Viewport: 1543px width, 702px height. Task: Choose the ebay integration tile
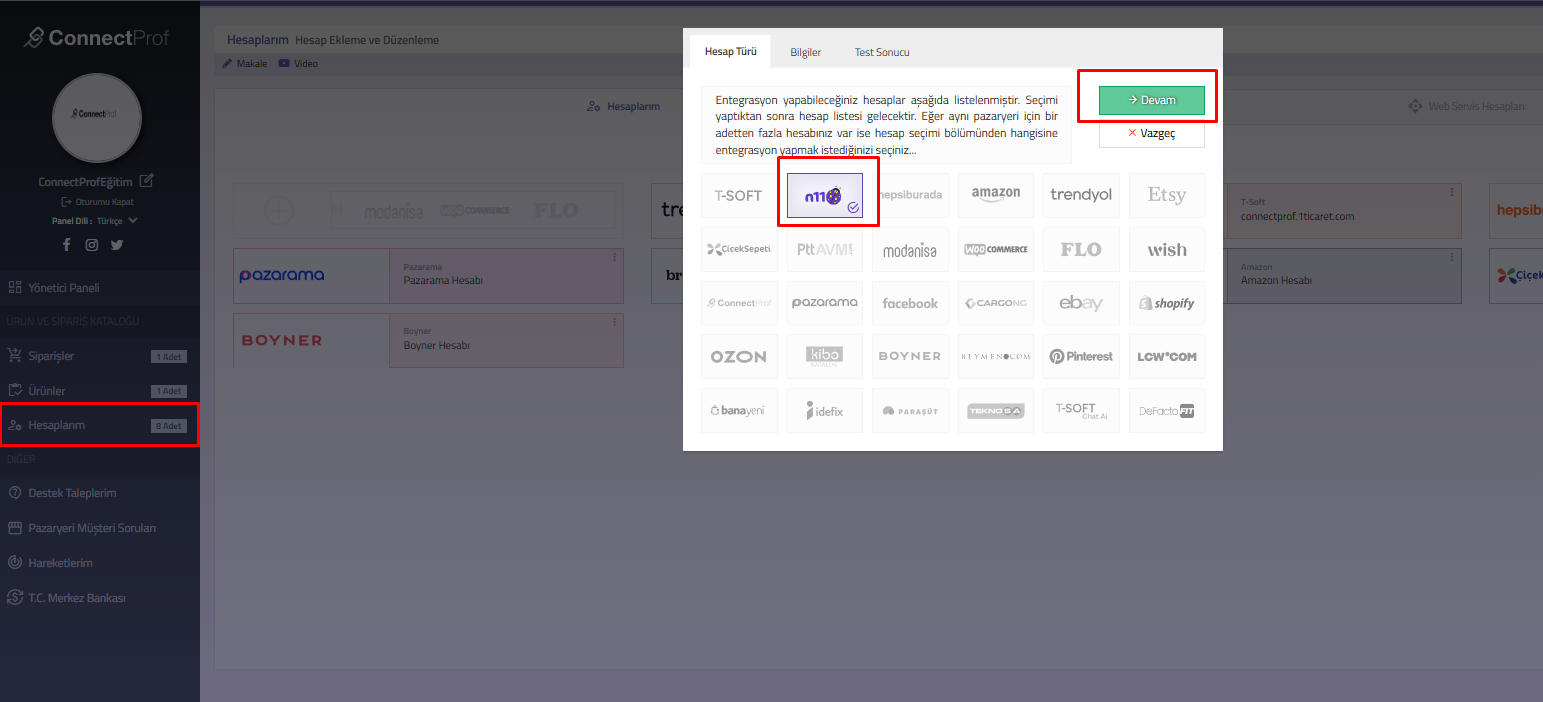[1081, 303]
